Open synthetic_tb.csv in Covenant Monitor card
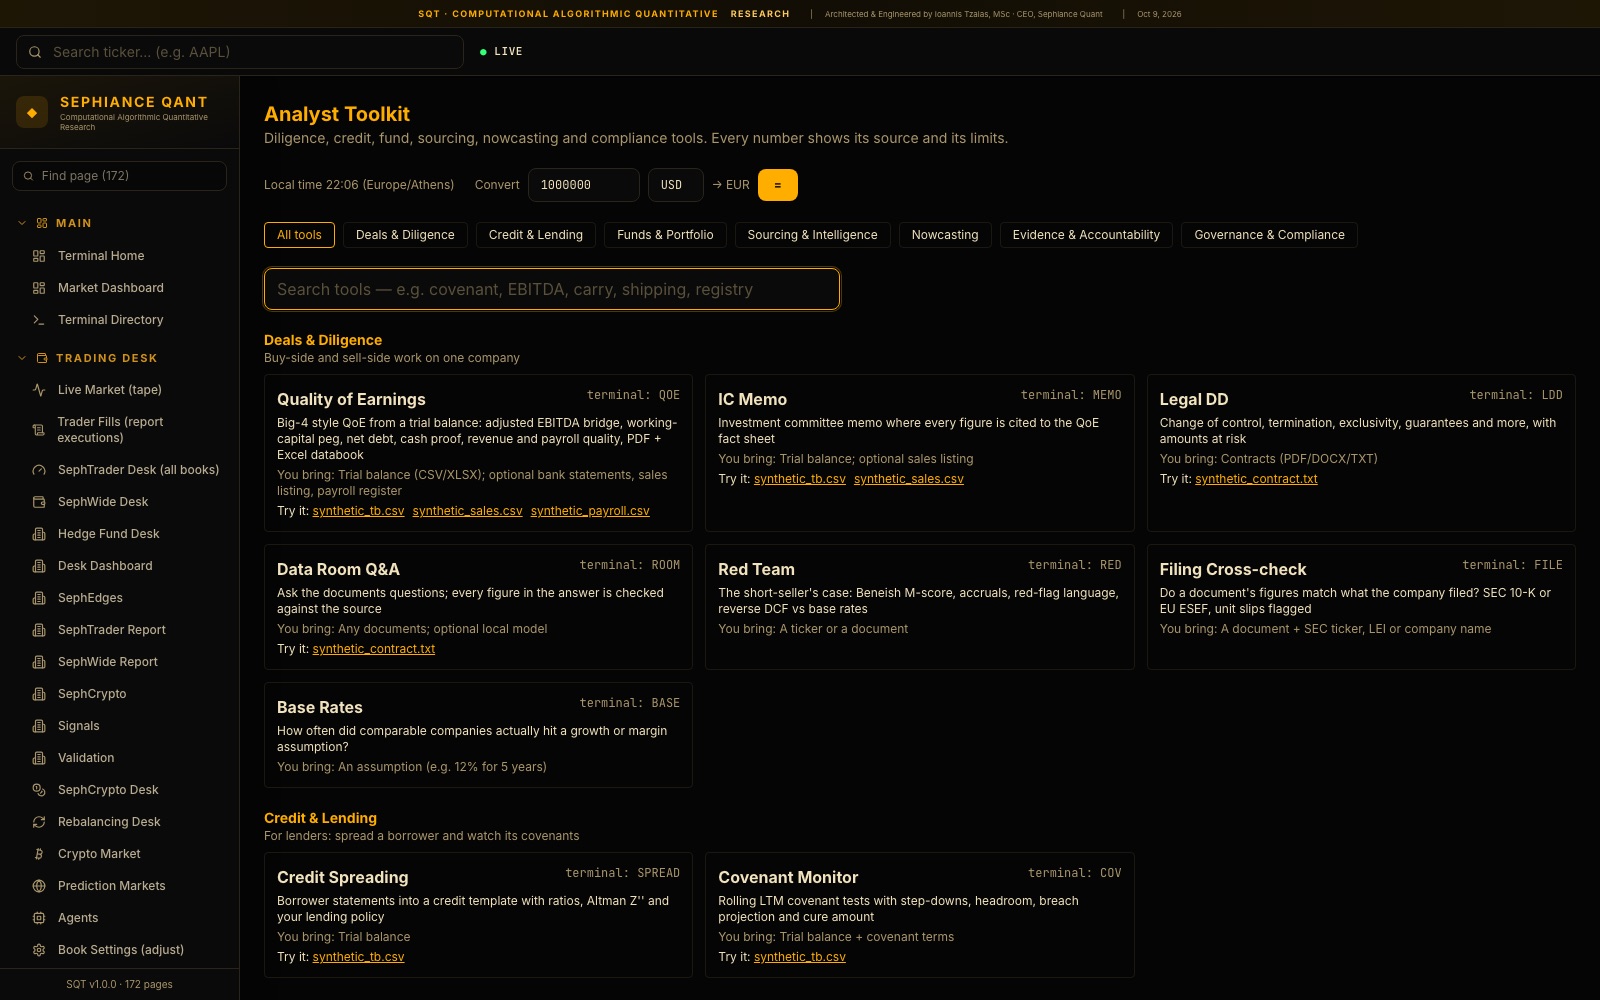 coord(800,957)
